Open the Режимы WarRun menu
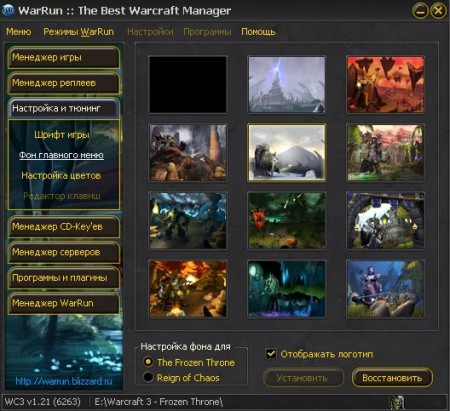 pyautogui.click(x=79, y=32)
